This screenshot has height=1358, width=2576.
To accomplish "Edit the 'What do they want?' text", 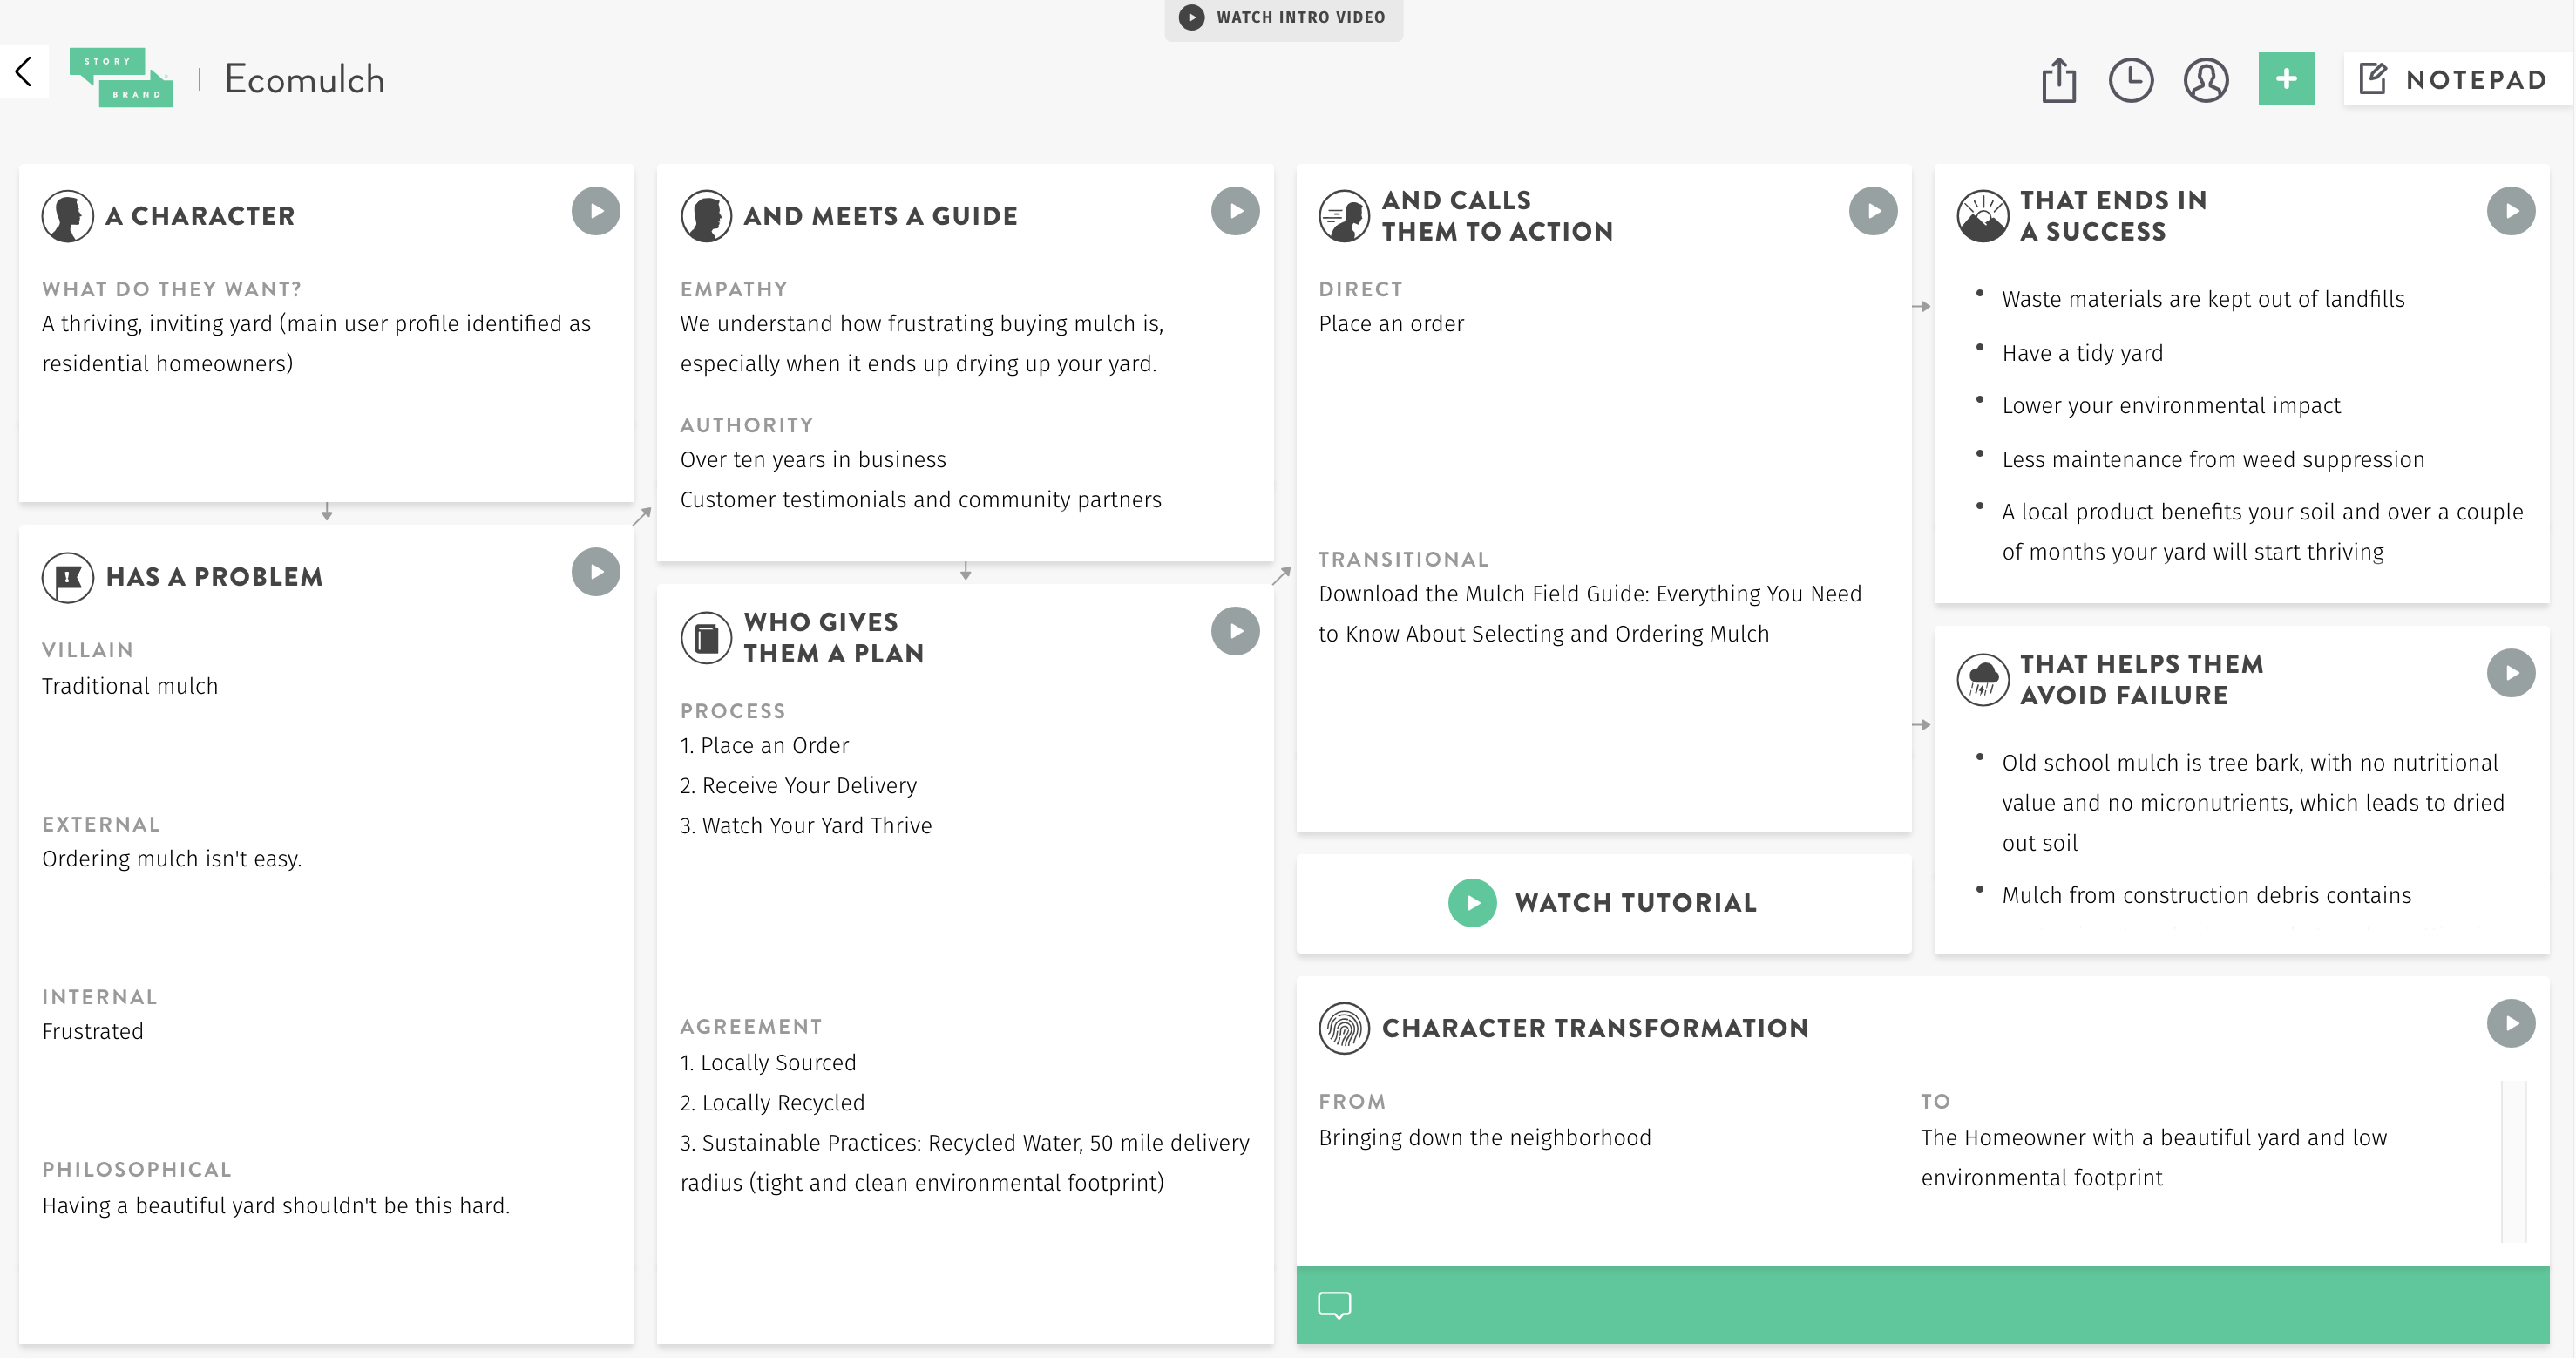I will click(x=316, y=343).
